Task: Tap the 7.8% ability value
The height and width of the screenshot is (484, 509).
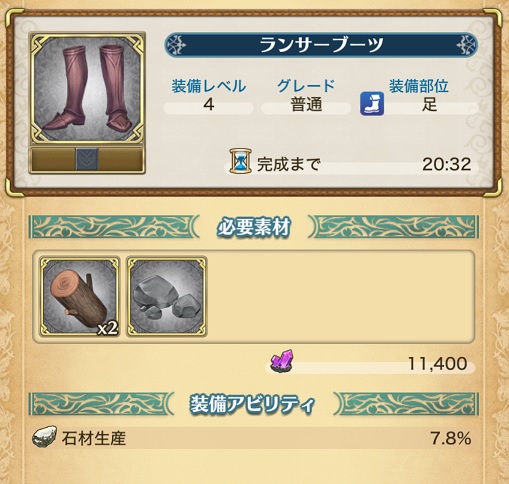Action: 451,438
